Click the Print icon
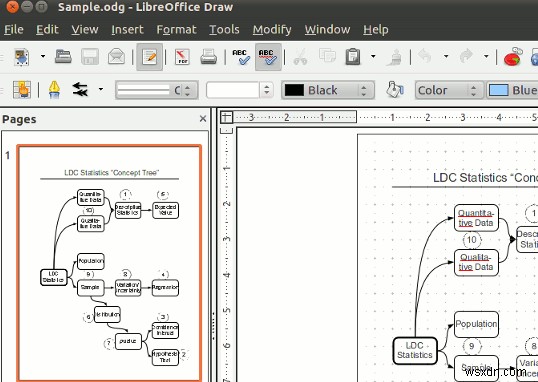 tap(209, 57)
